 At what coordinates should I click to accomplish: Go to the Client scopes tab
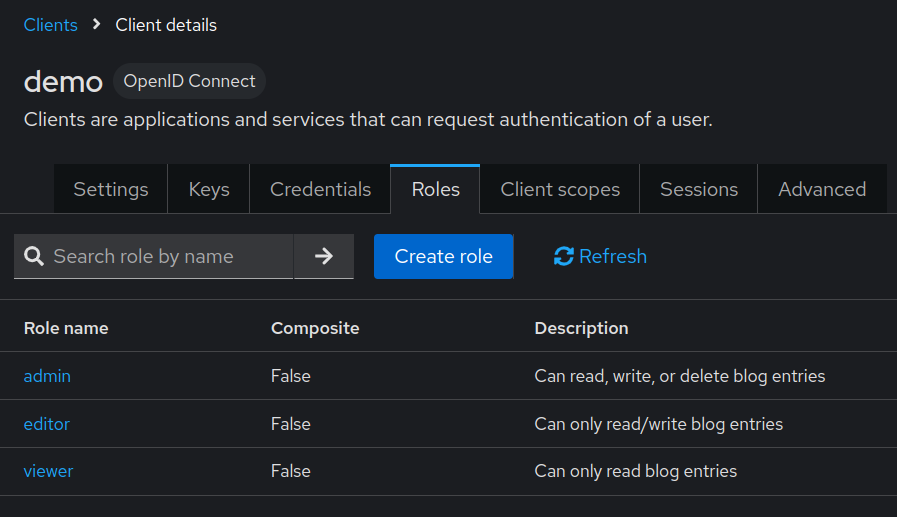coord(560,189)
